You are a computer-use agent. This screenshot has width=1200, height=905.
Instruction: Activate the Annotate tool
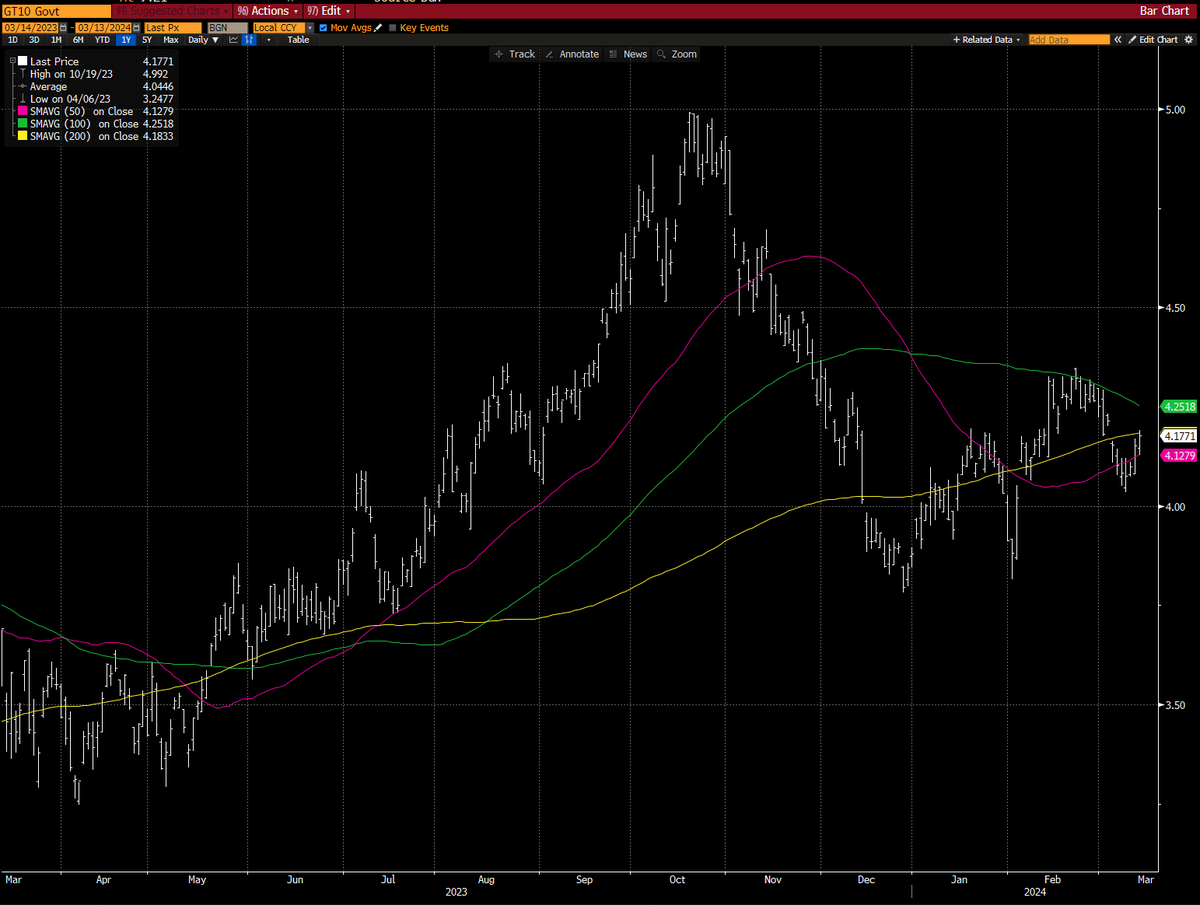(571, 54)
